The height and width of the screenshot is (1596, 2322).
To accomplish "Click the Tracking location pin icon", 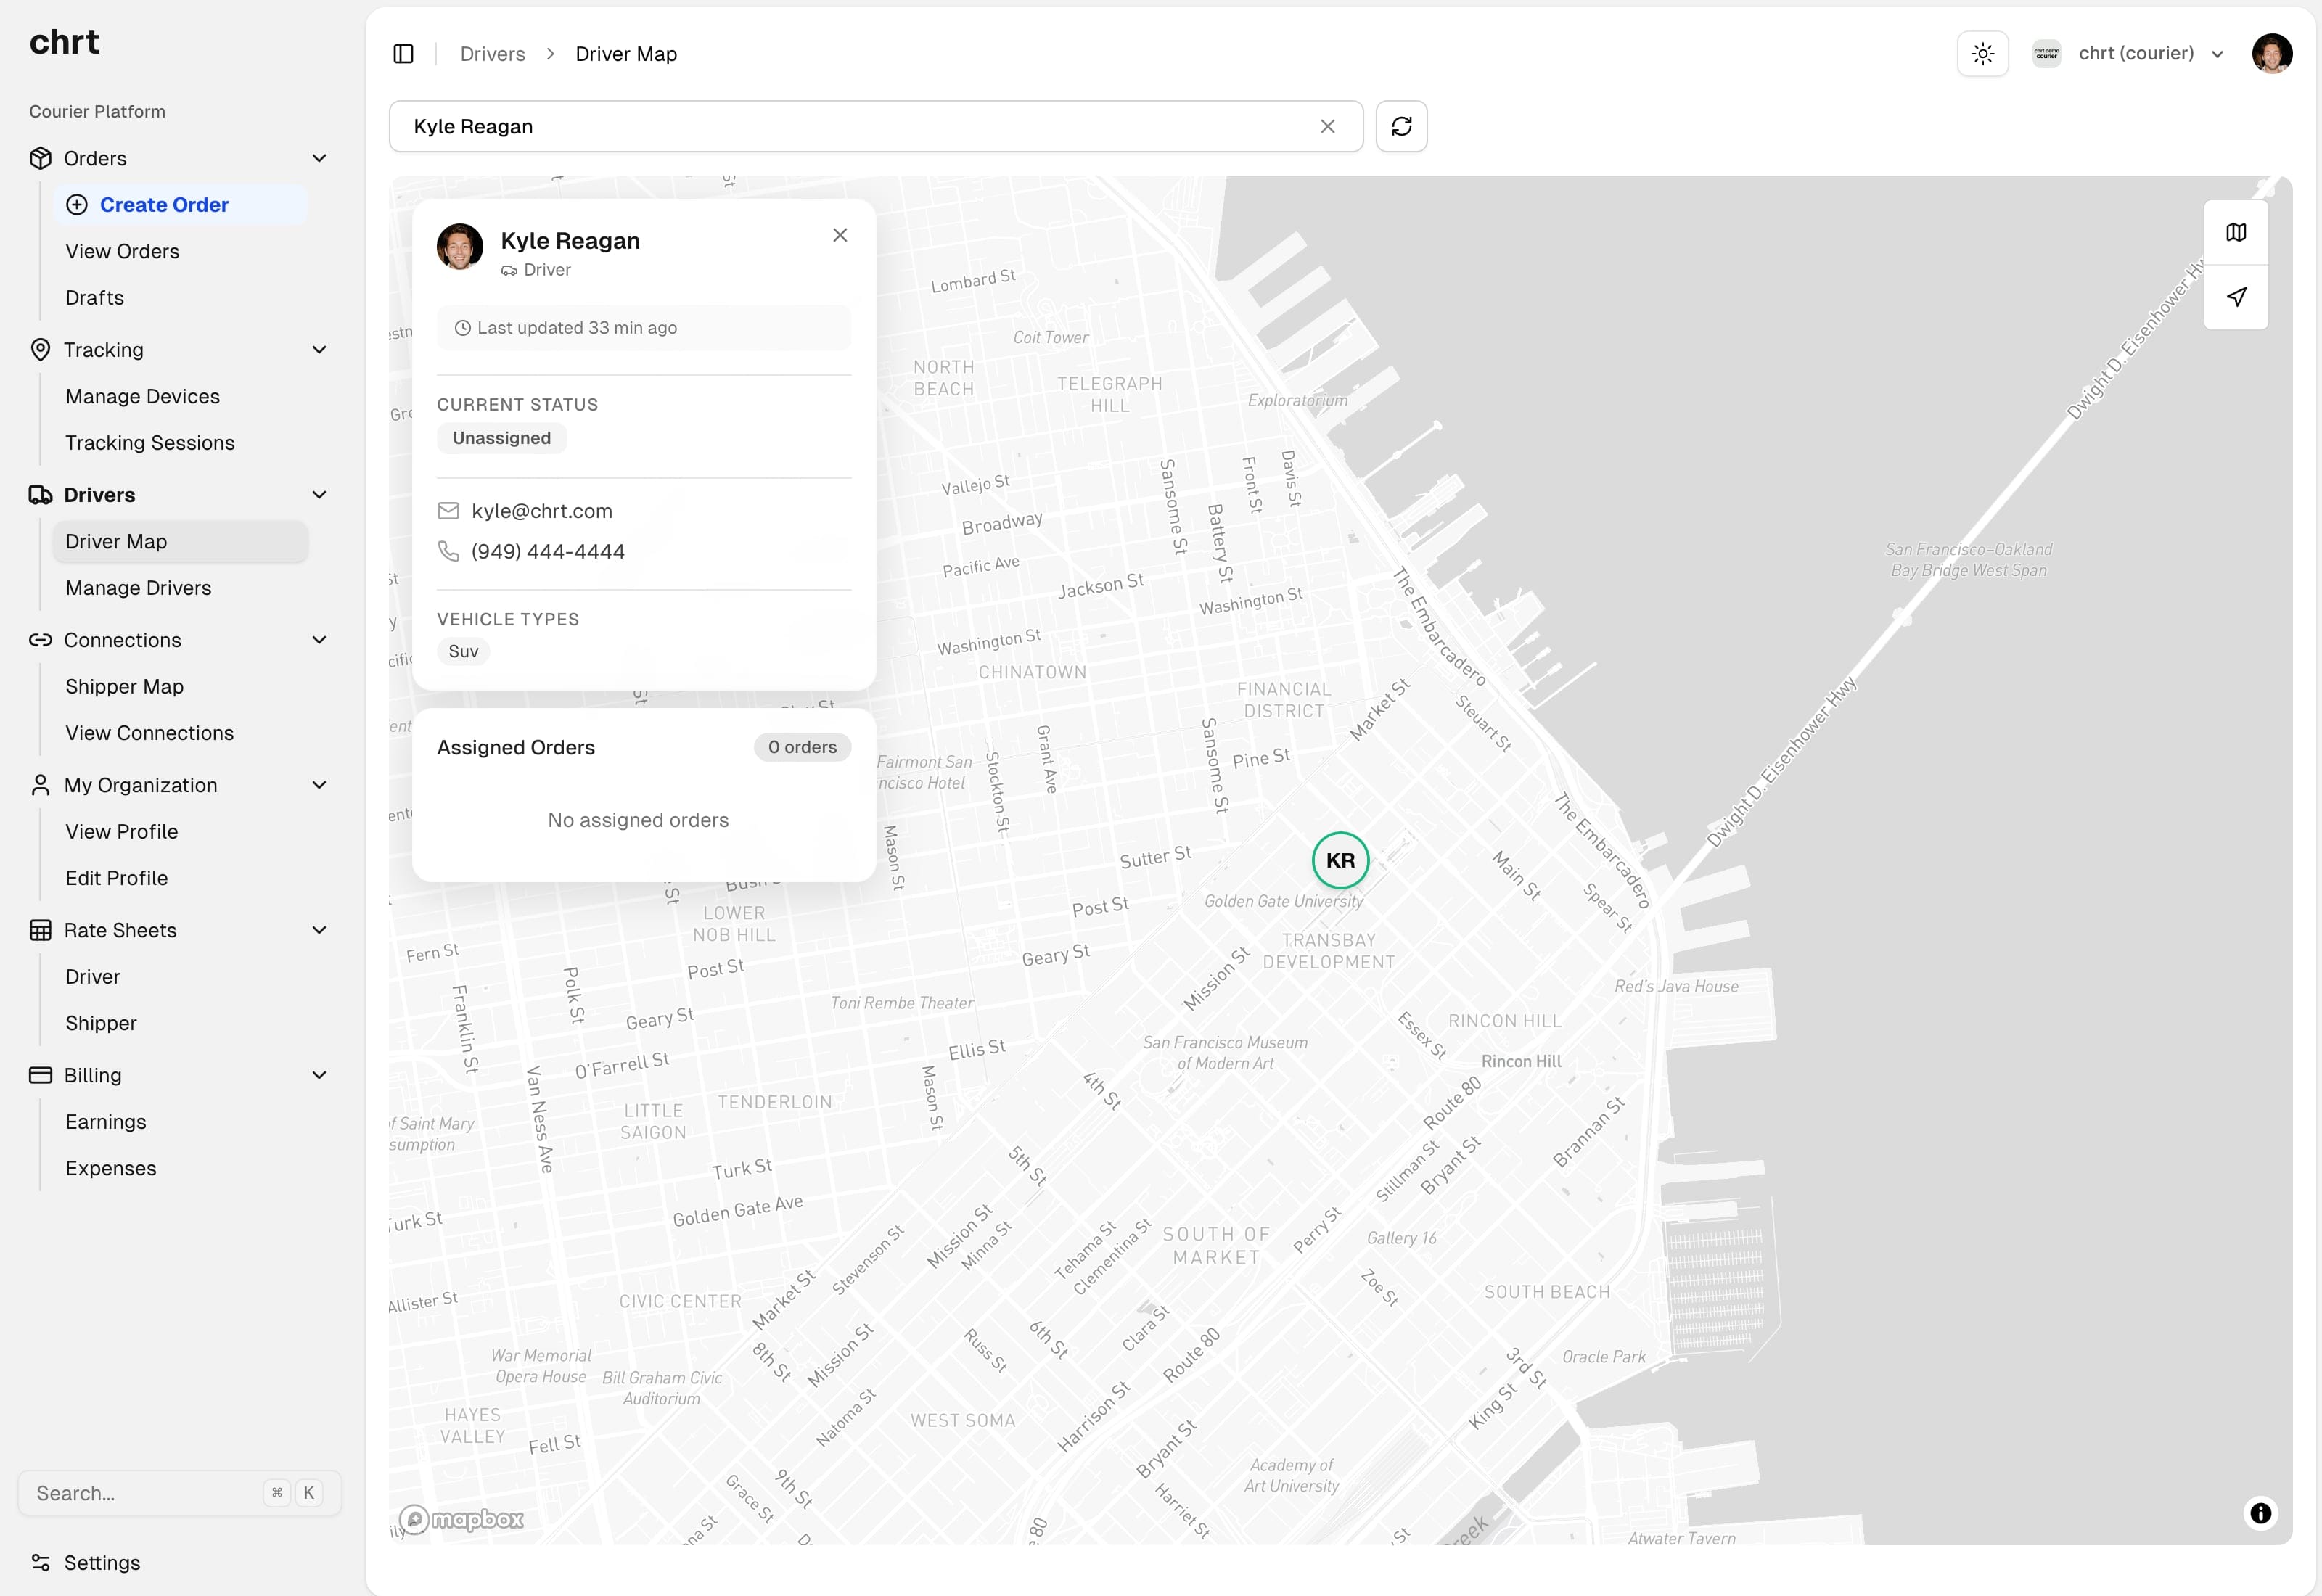I will click(x=40, y=349).
